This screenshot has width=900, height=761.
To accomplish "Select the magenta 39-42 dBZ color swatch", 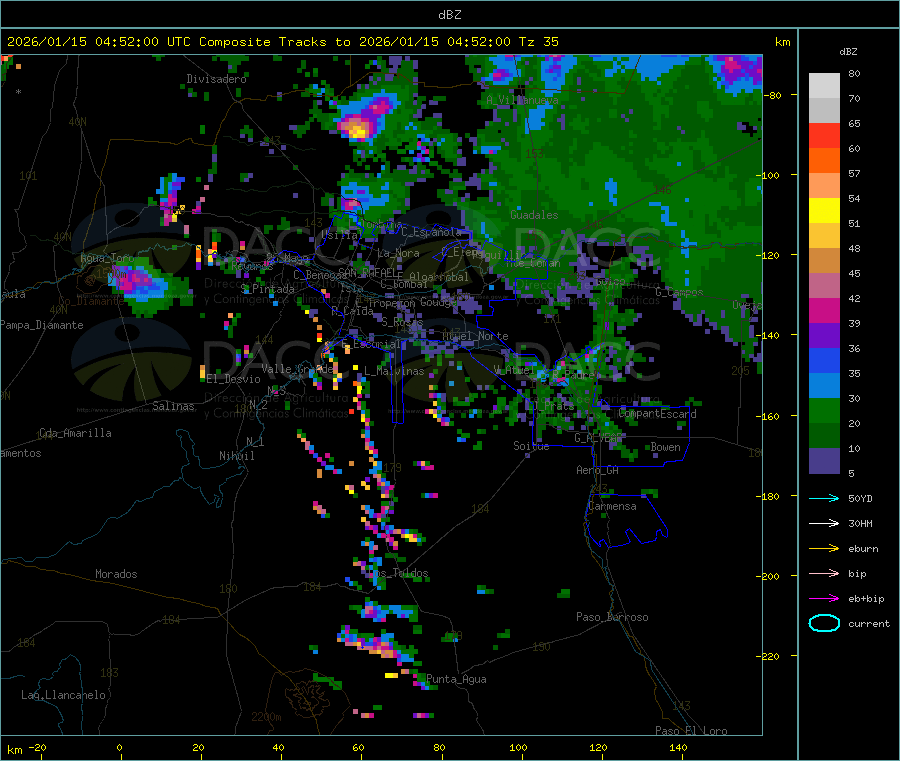I will click(824, 310).
